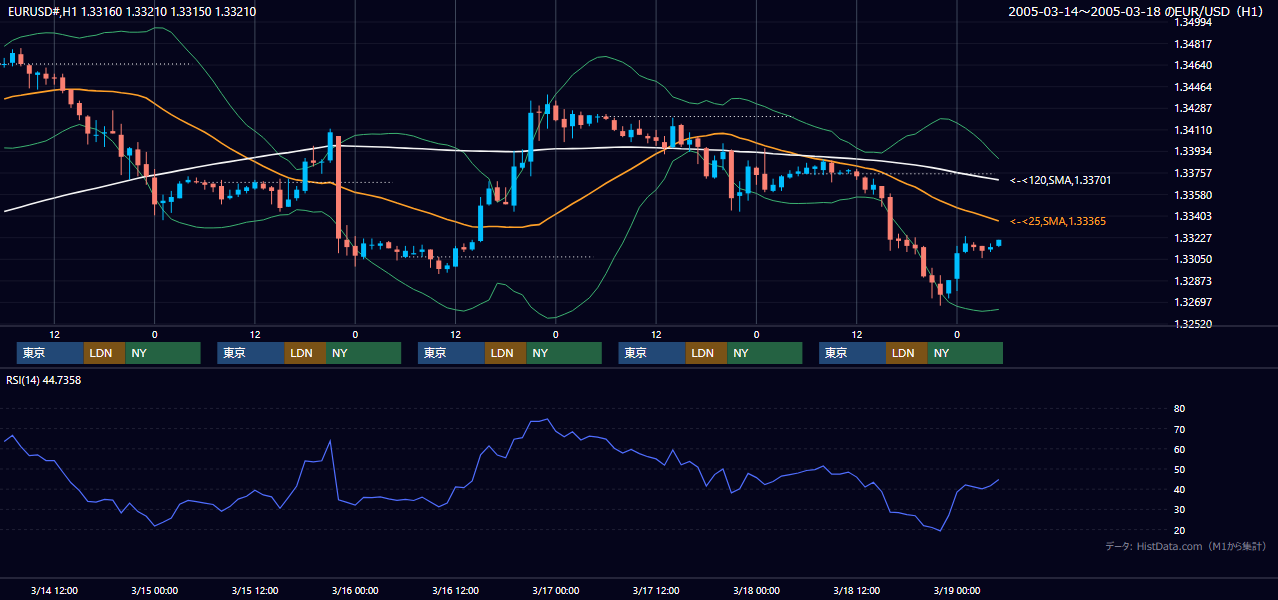The height and width of the screenshot is (600, 1278).
Task: Click the 東京 session block above 3/16 12:00
Action: (451, 353)
